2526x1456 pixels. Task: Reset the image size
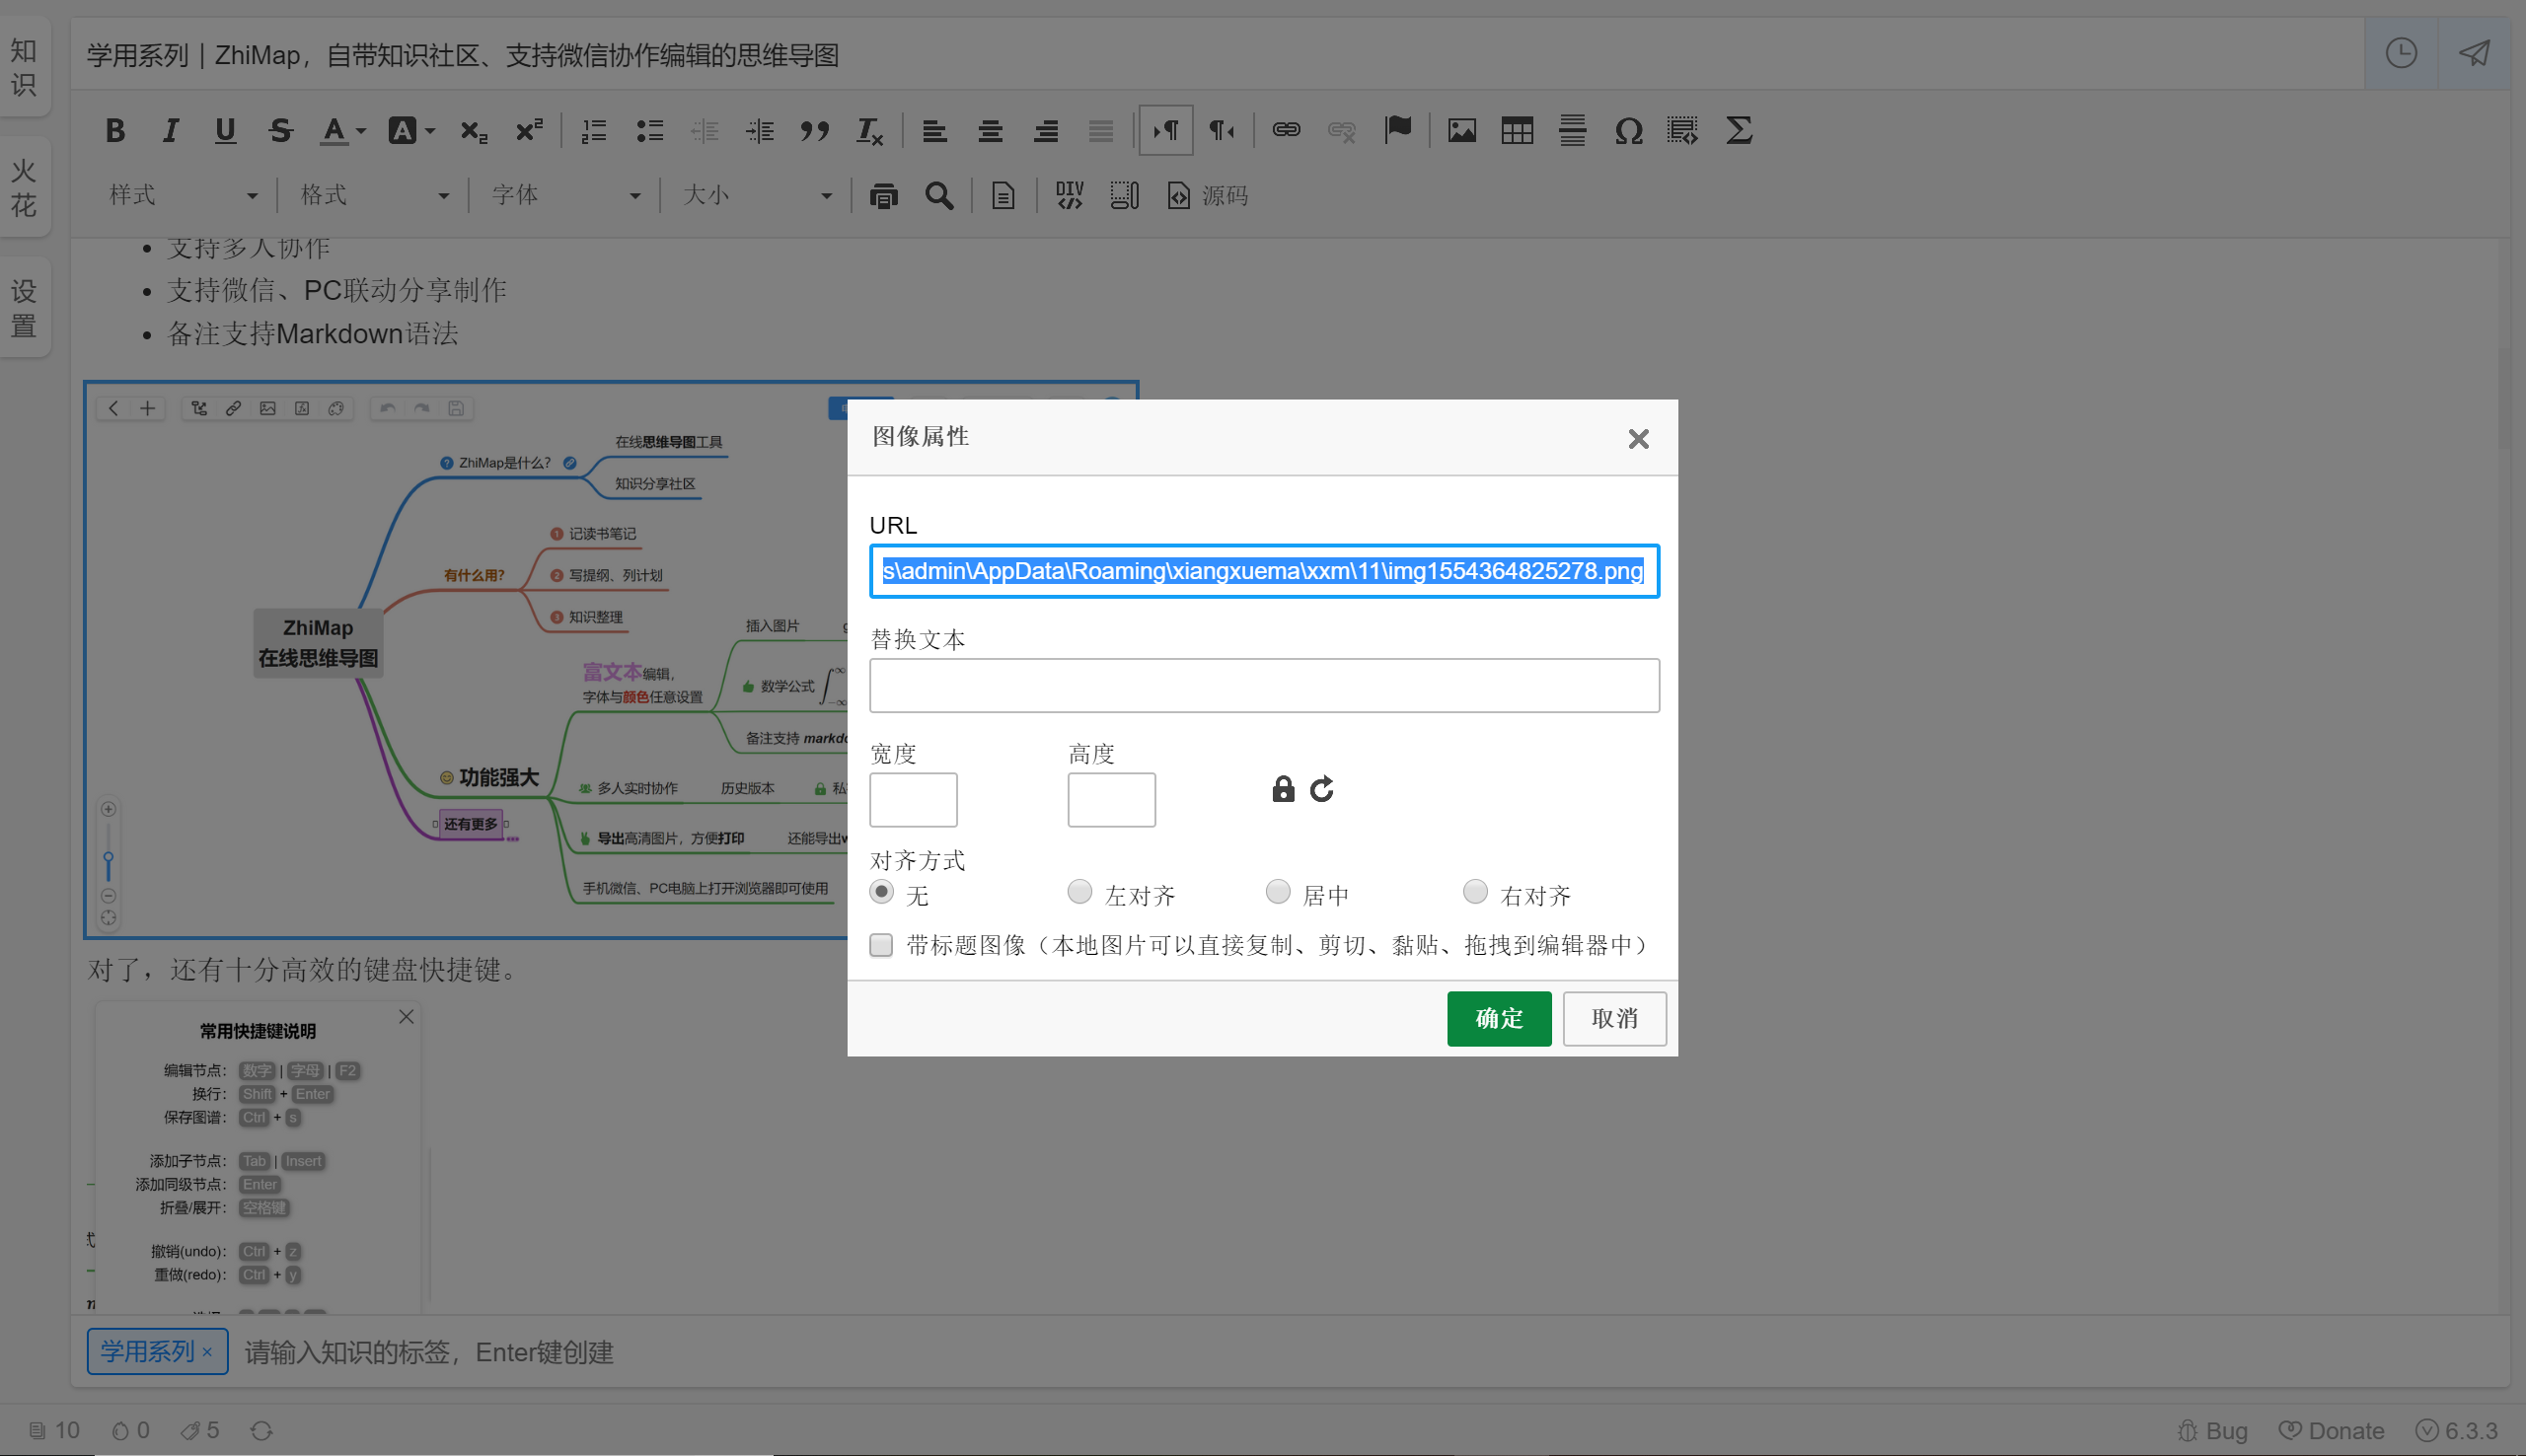coord(1322,789)
